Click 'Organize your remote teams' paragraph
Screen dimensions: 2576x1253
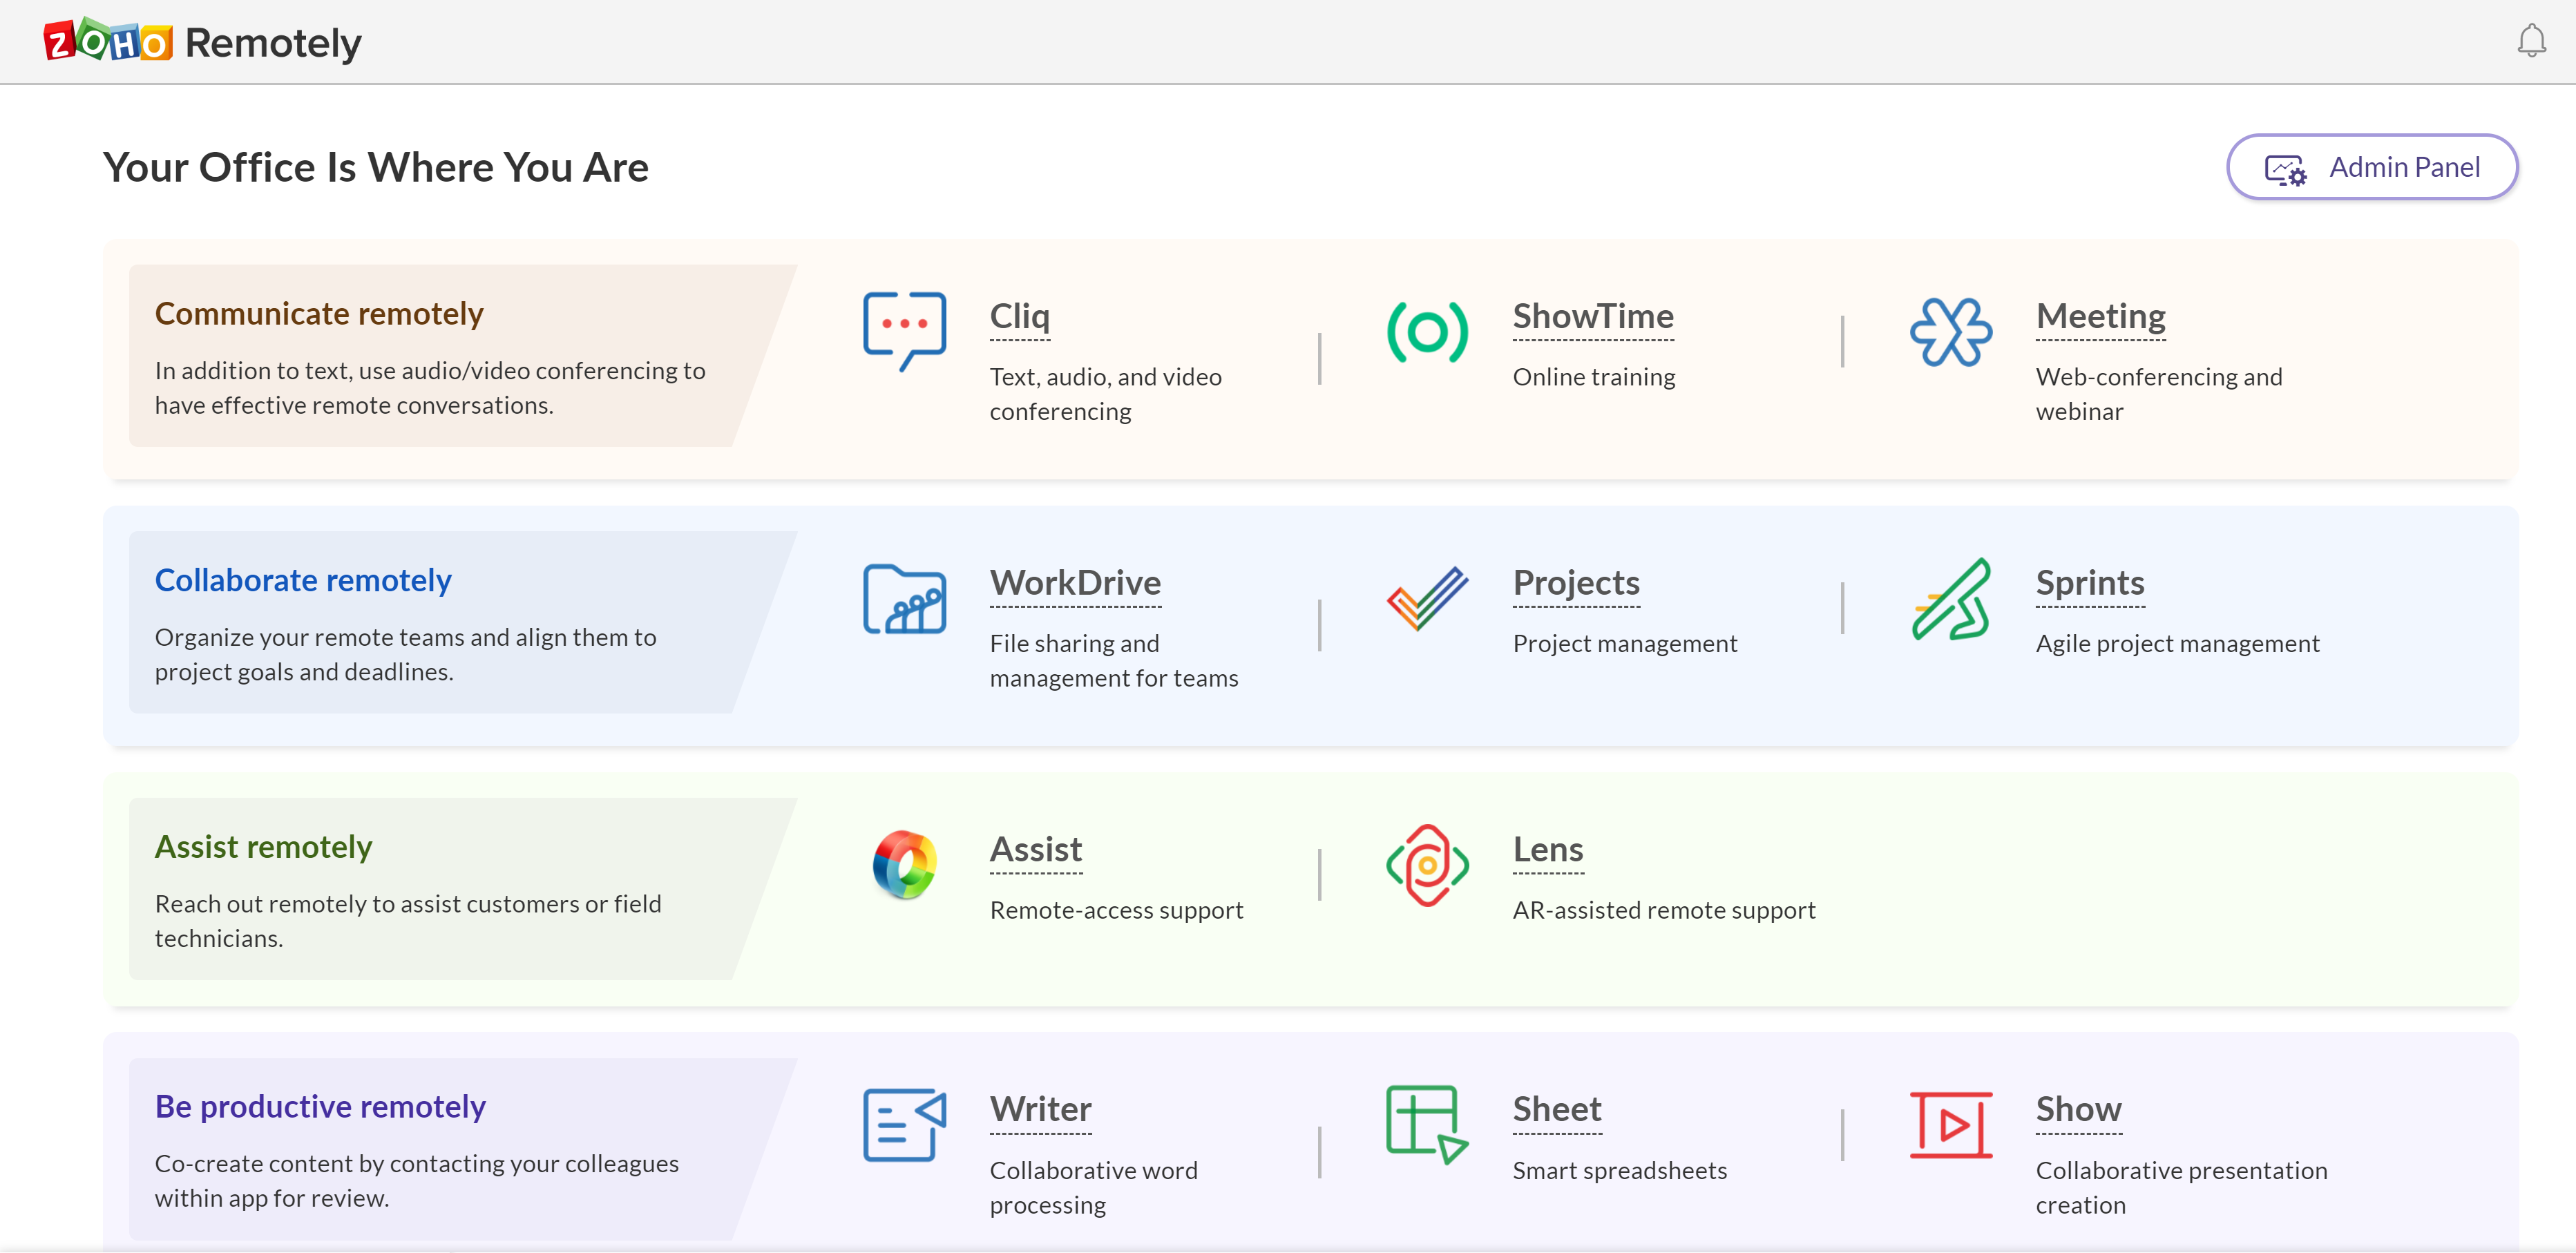pos(405,655)
